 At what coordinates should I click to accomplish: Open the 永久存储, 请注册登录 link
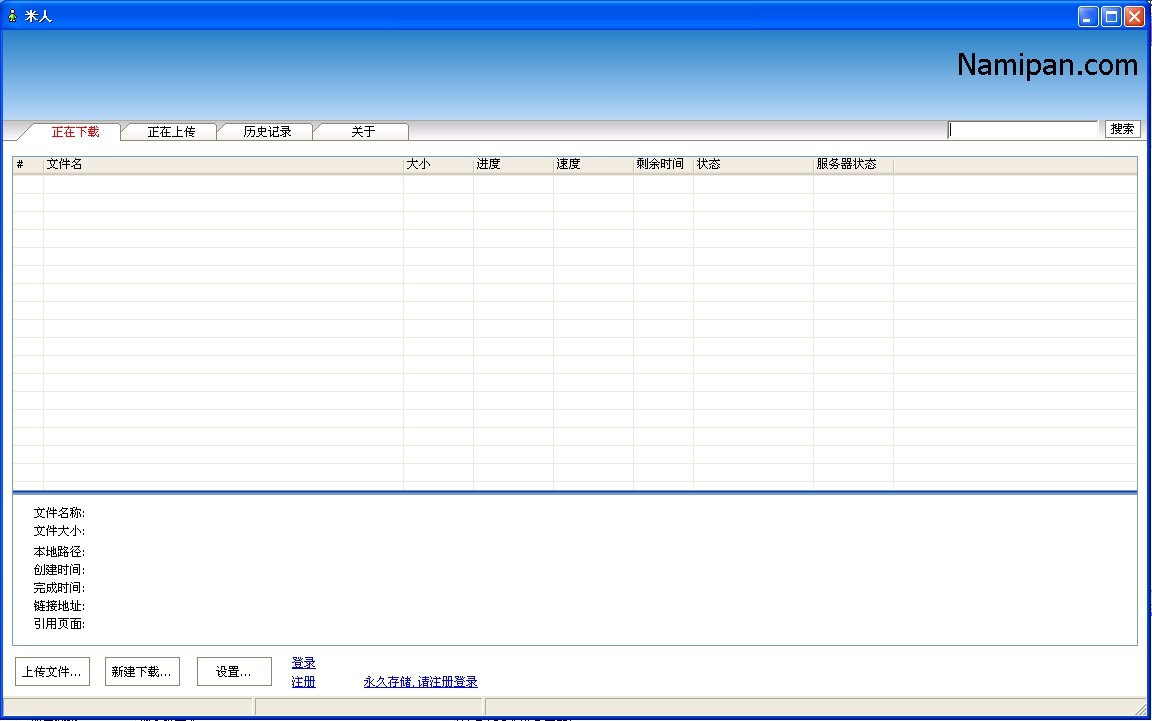pyautogui.click(x=420, y=682)
